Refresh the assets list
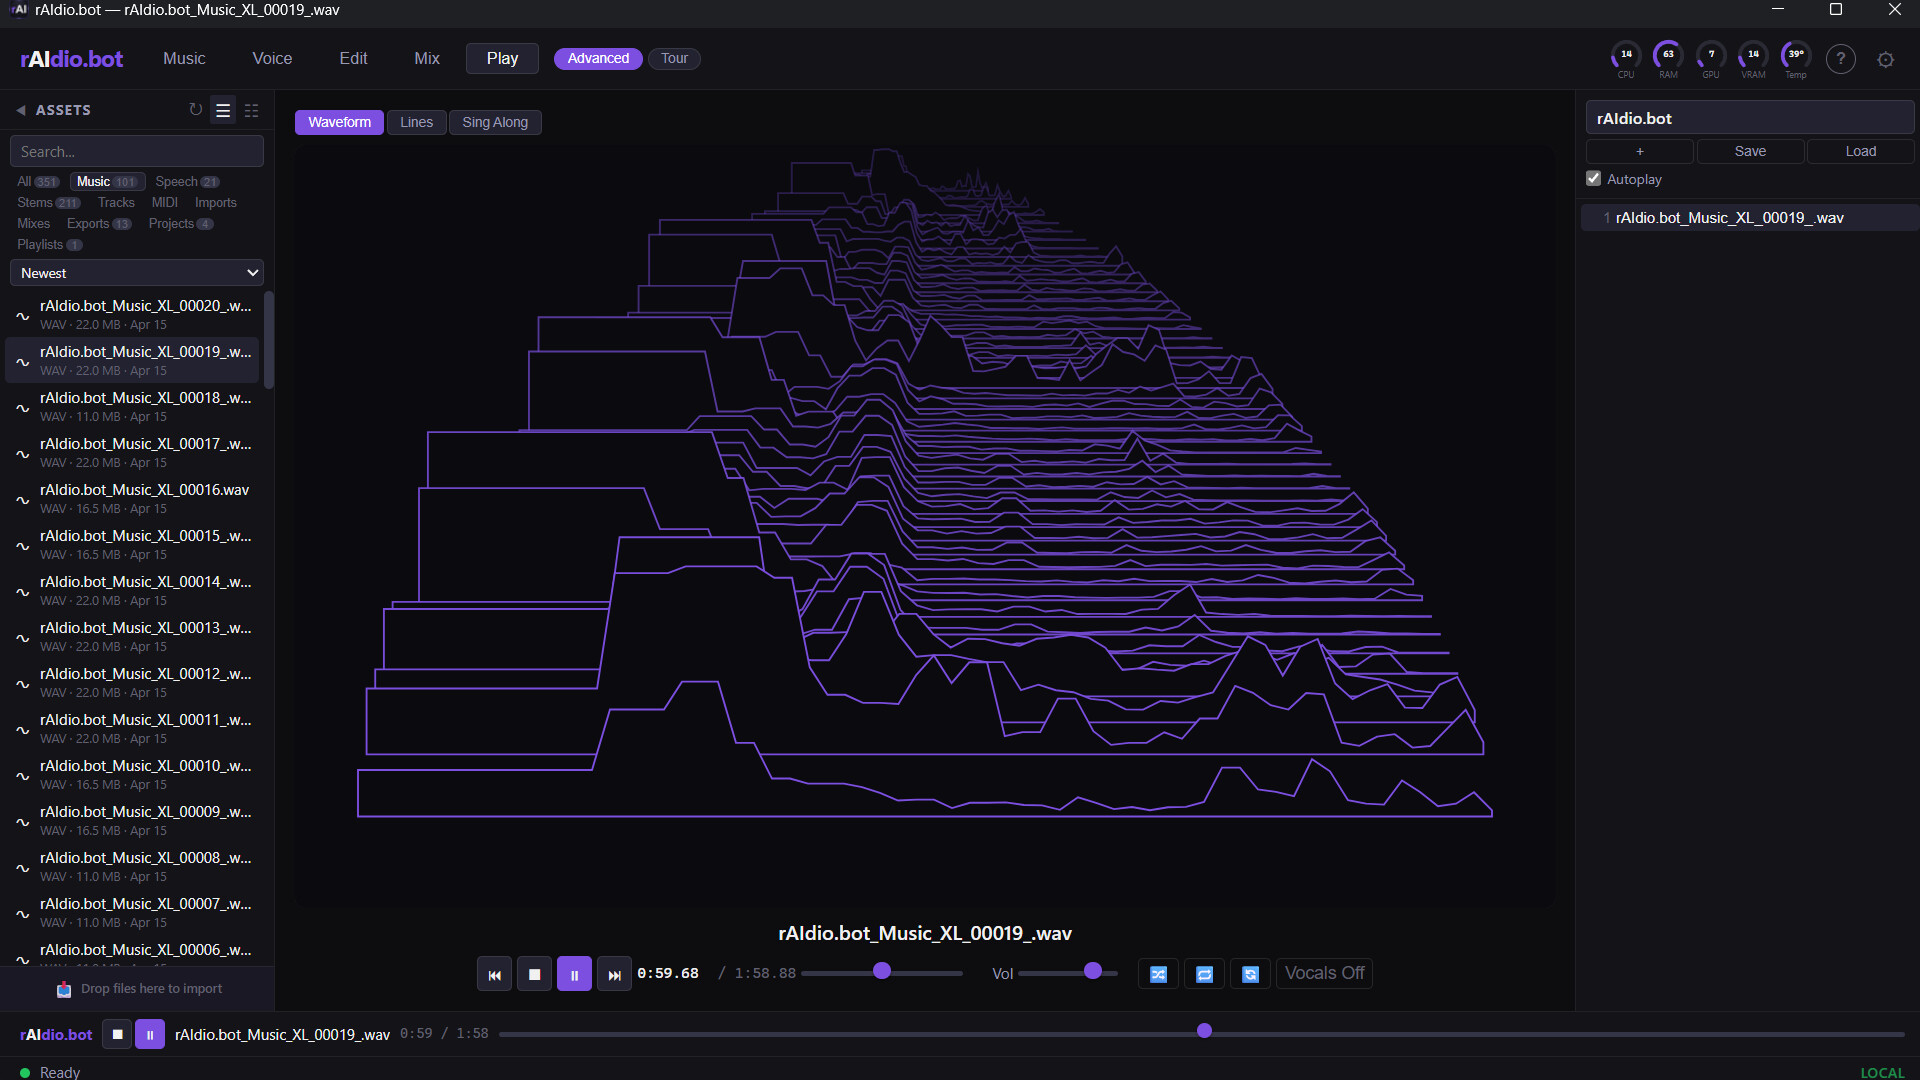 (x=196, y=110)
